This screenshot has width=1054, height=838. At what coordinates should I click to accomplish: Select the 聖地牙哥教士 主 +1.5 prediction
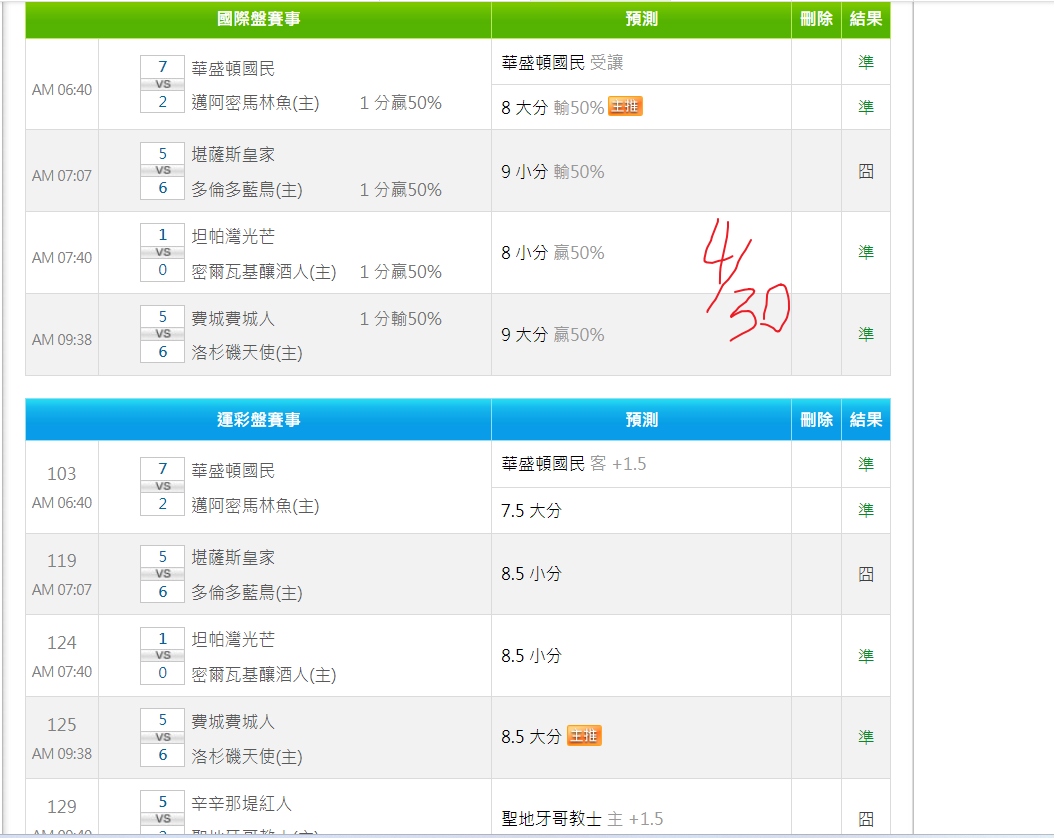point(582,819)
